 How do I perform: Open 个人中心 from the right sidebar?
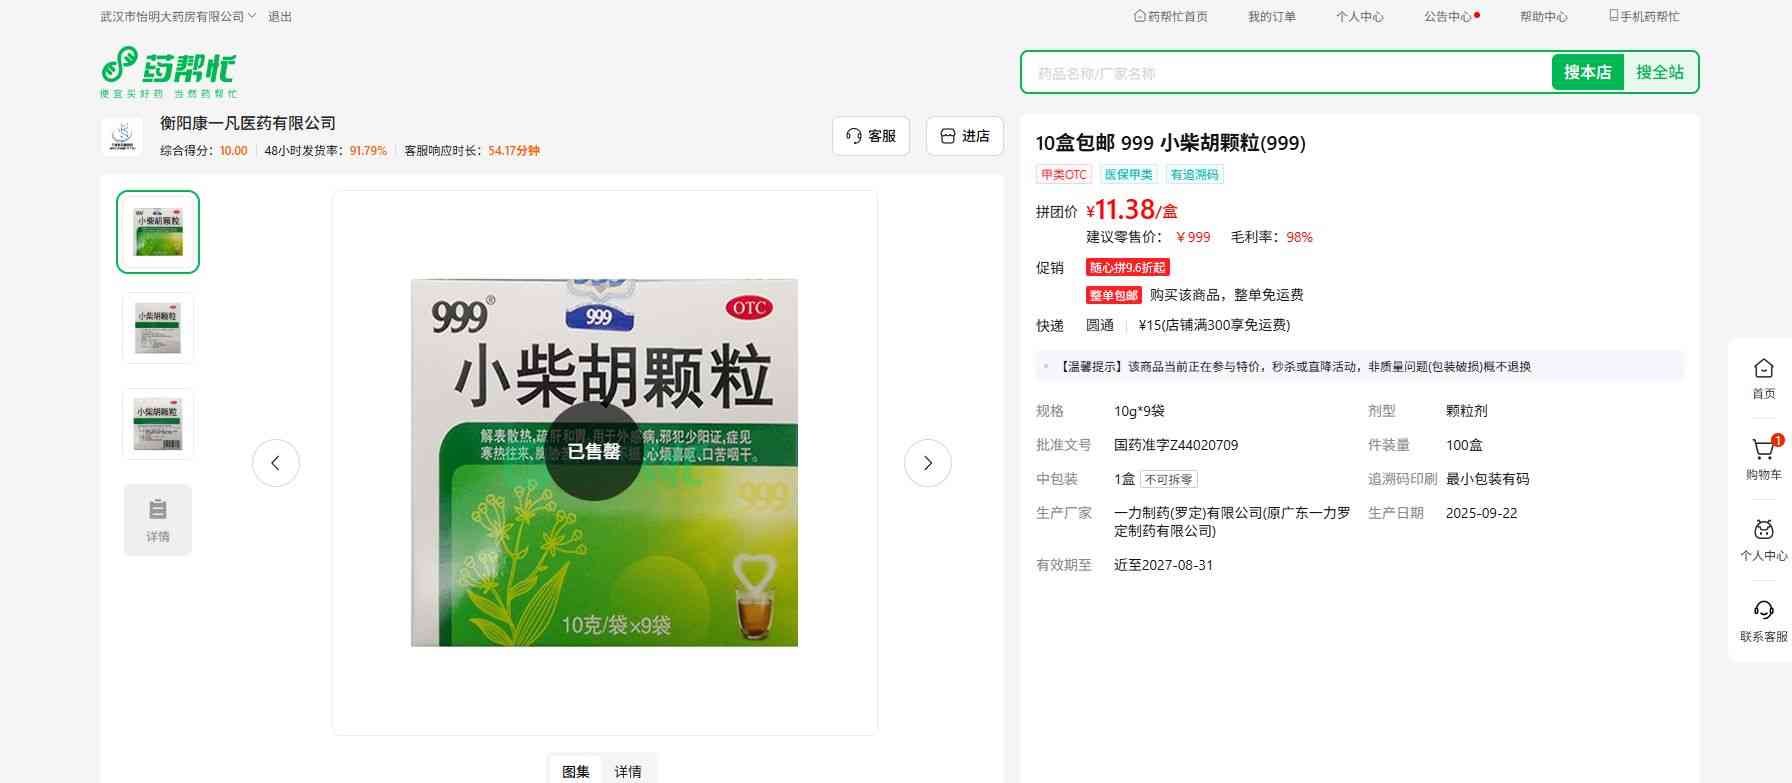[x=1763, y=539]
